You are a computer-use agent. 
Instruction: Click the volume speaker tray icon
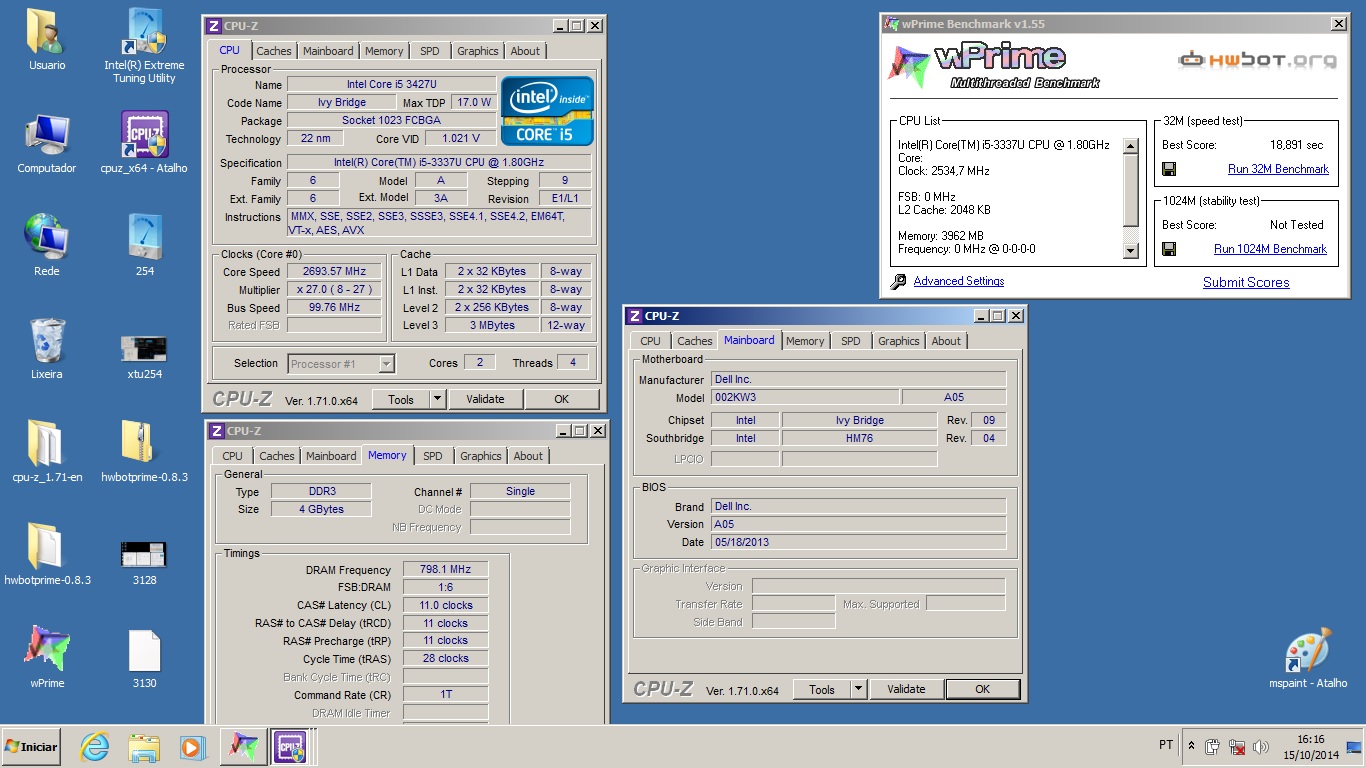(x=1260, y=747)
